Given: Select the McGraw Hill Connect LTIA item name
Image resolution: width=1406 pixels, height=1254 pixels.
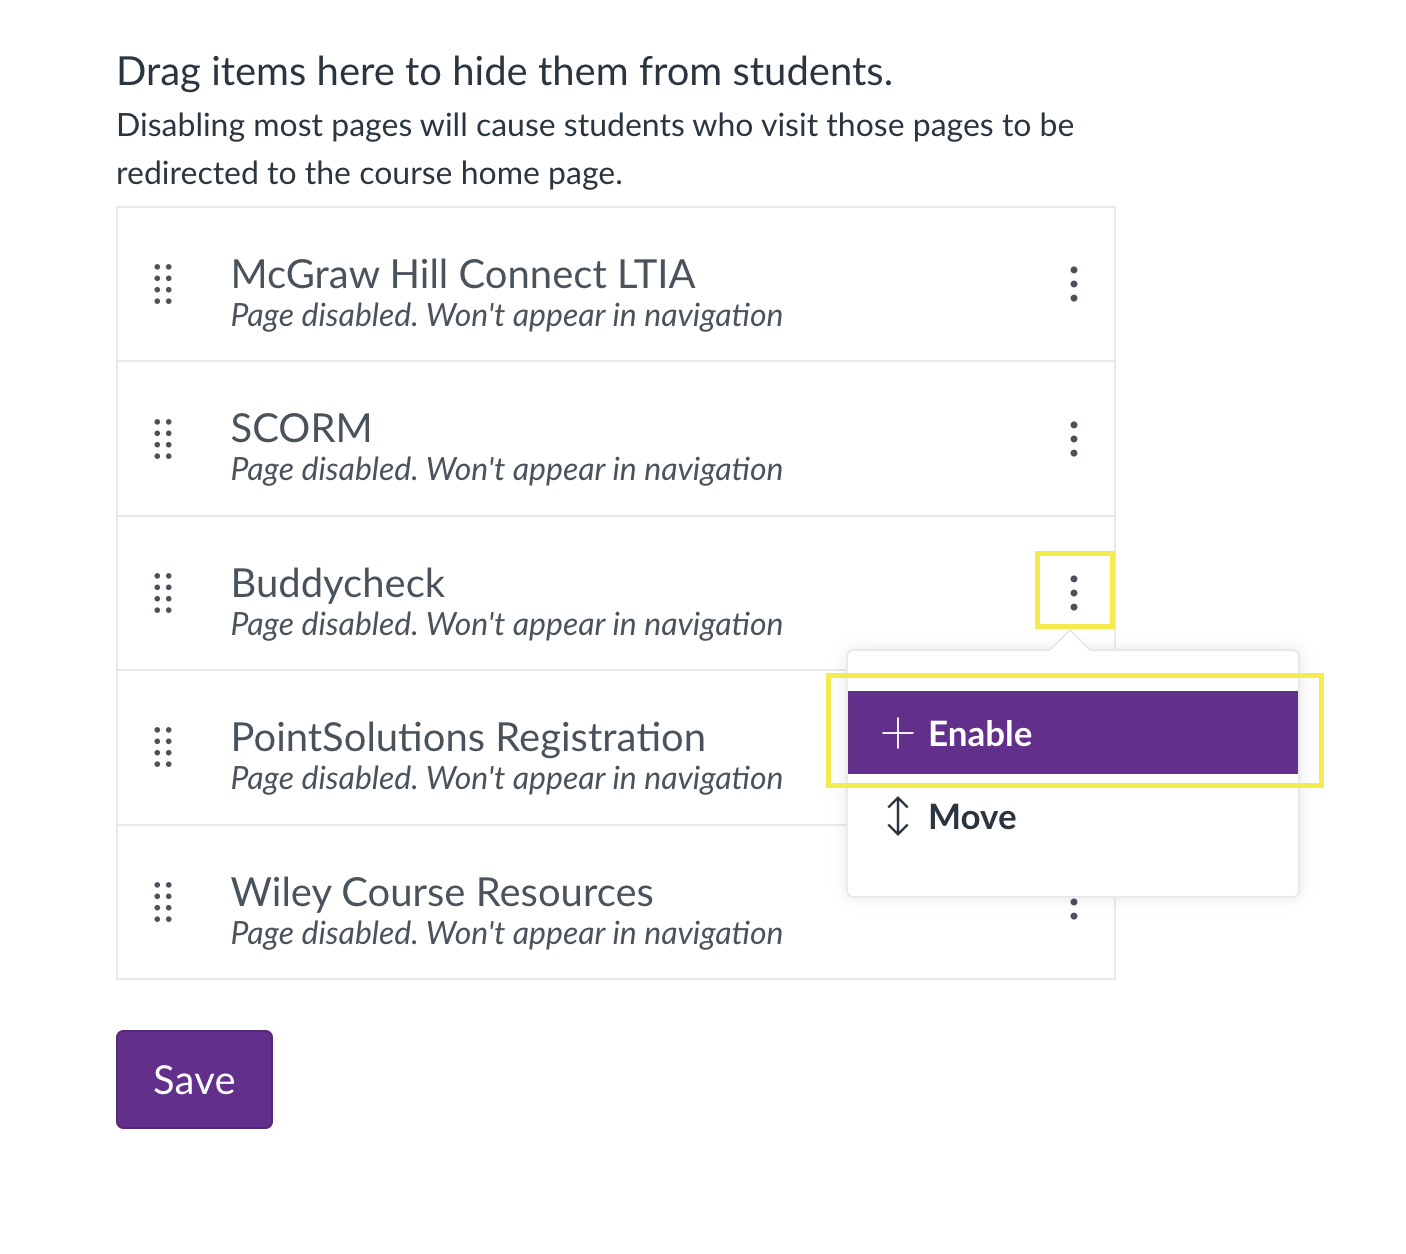Looking at the screenshot, I should point(462,274).
